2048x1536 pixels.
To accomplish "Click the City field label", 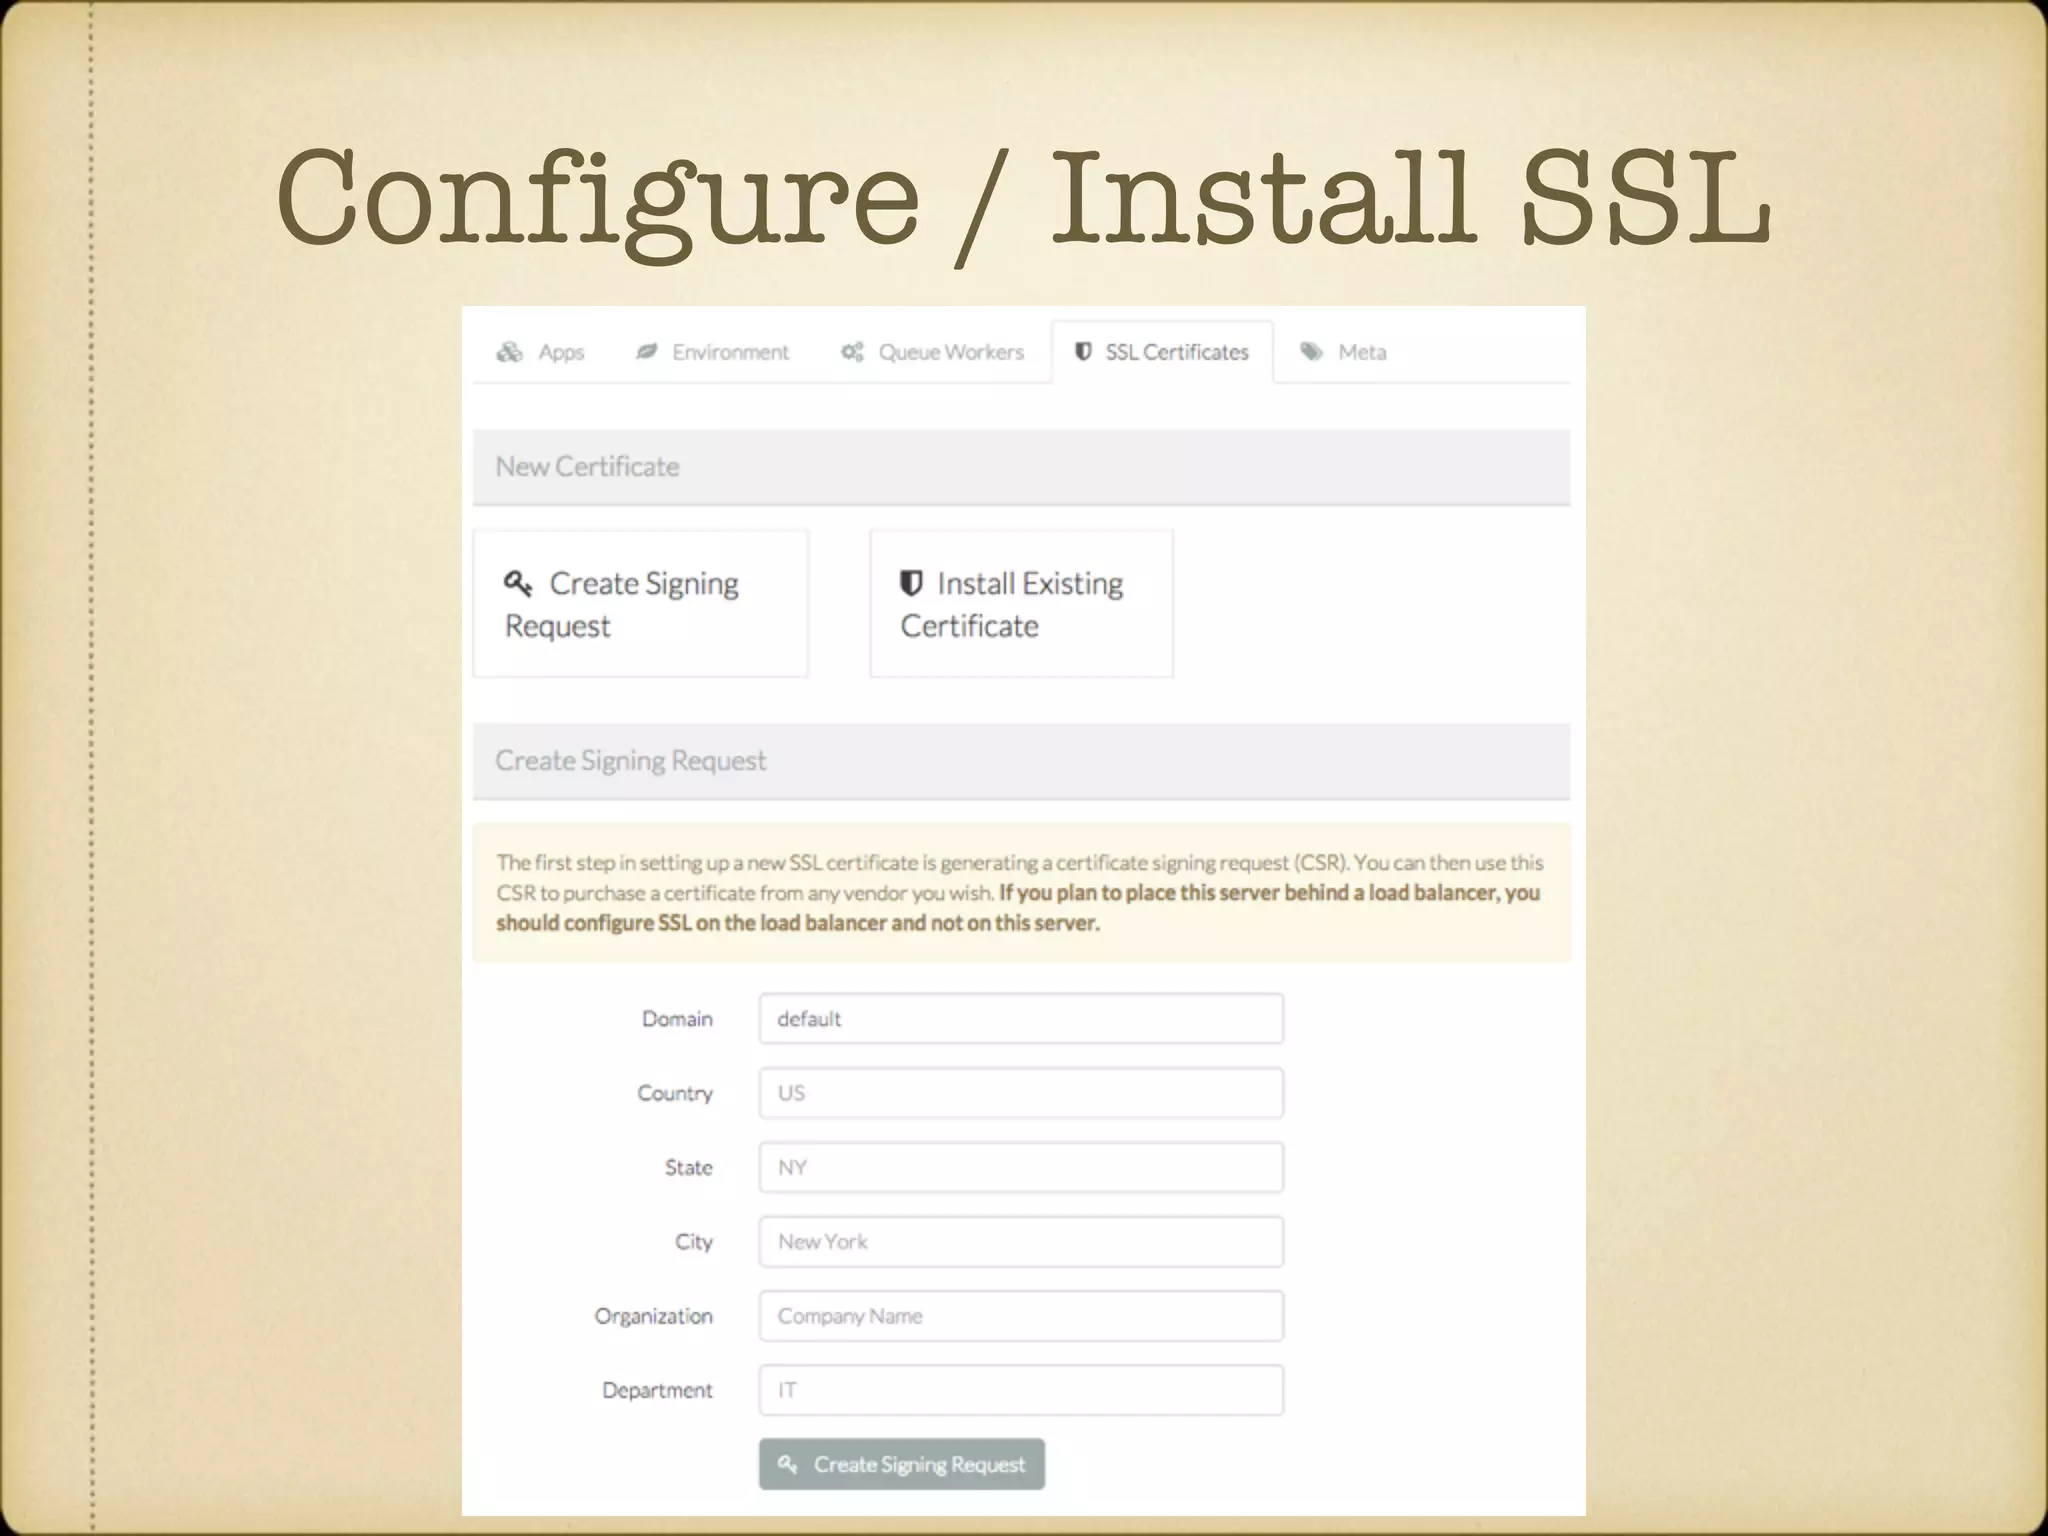I will 693,1242.
